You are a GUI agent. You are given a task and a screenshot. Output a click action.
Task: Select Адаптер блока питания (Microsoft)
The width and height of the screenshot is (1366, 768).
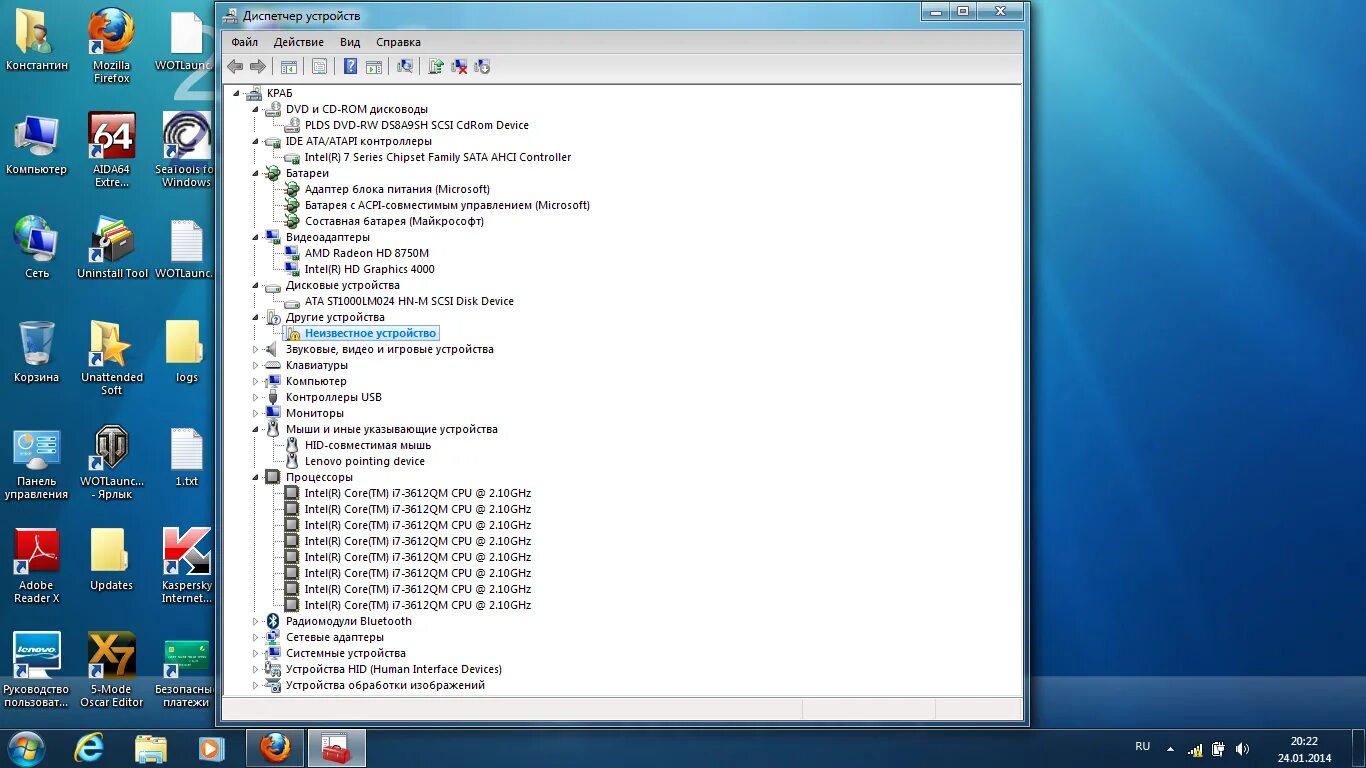397,189
